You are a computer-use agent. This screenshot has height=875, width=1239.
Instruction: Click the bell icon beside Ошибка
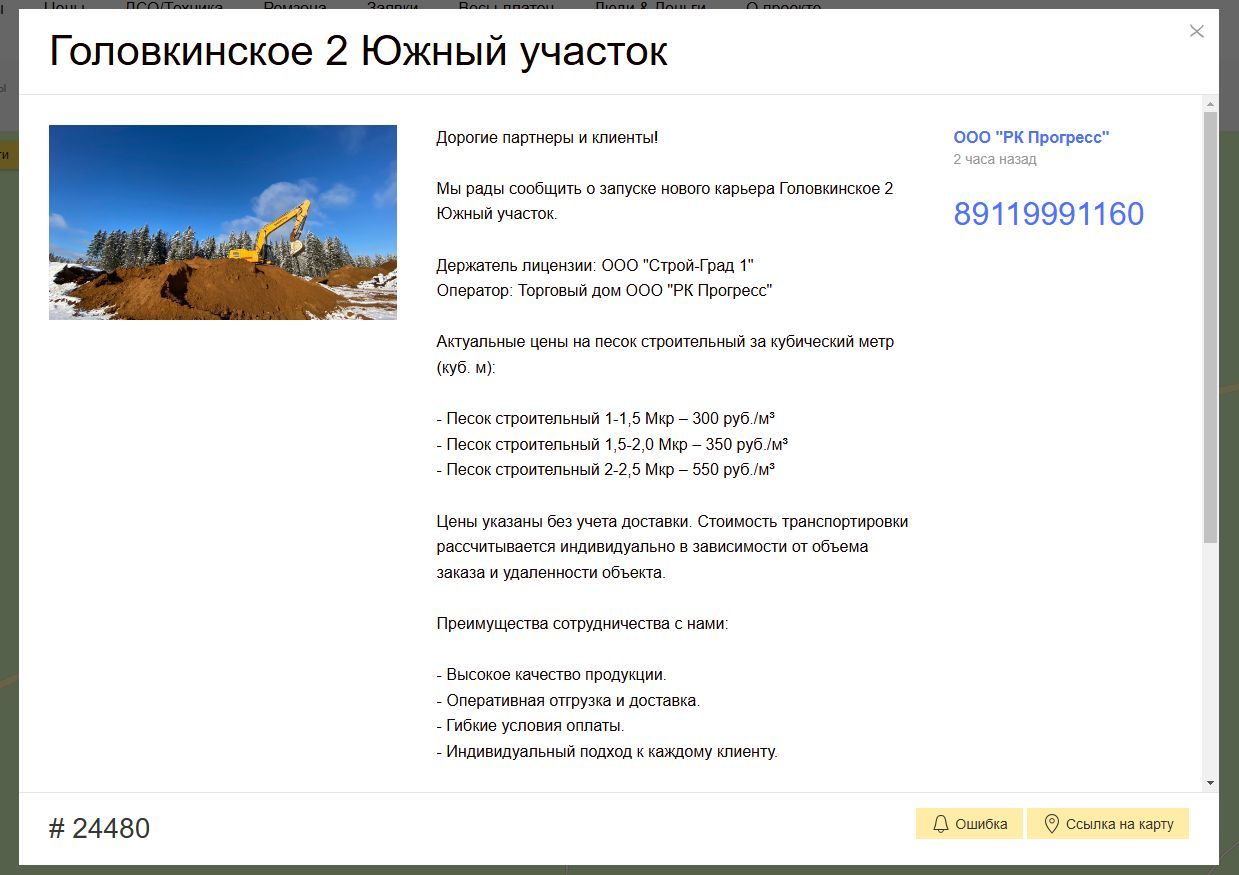940,824
